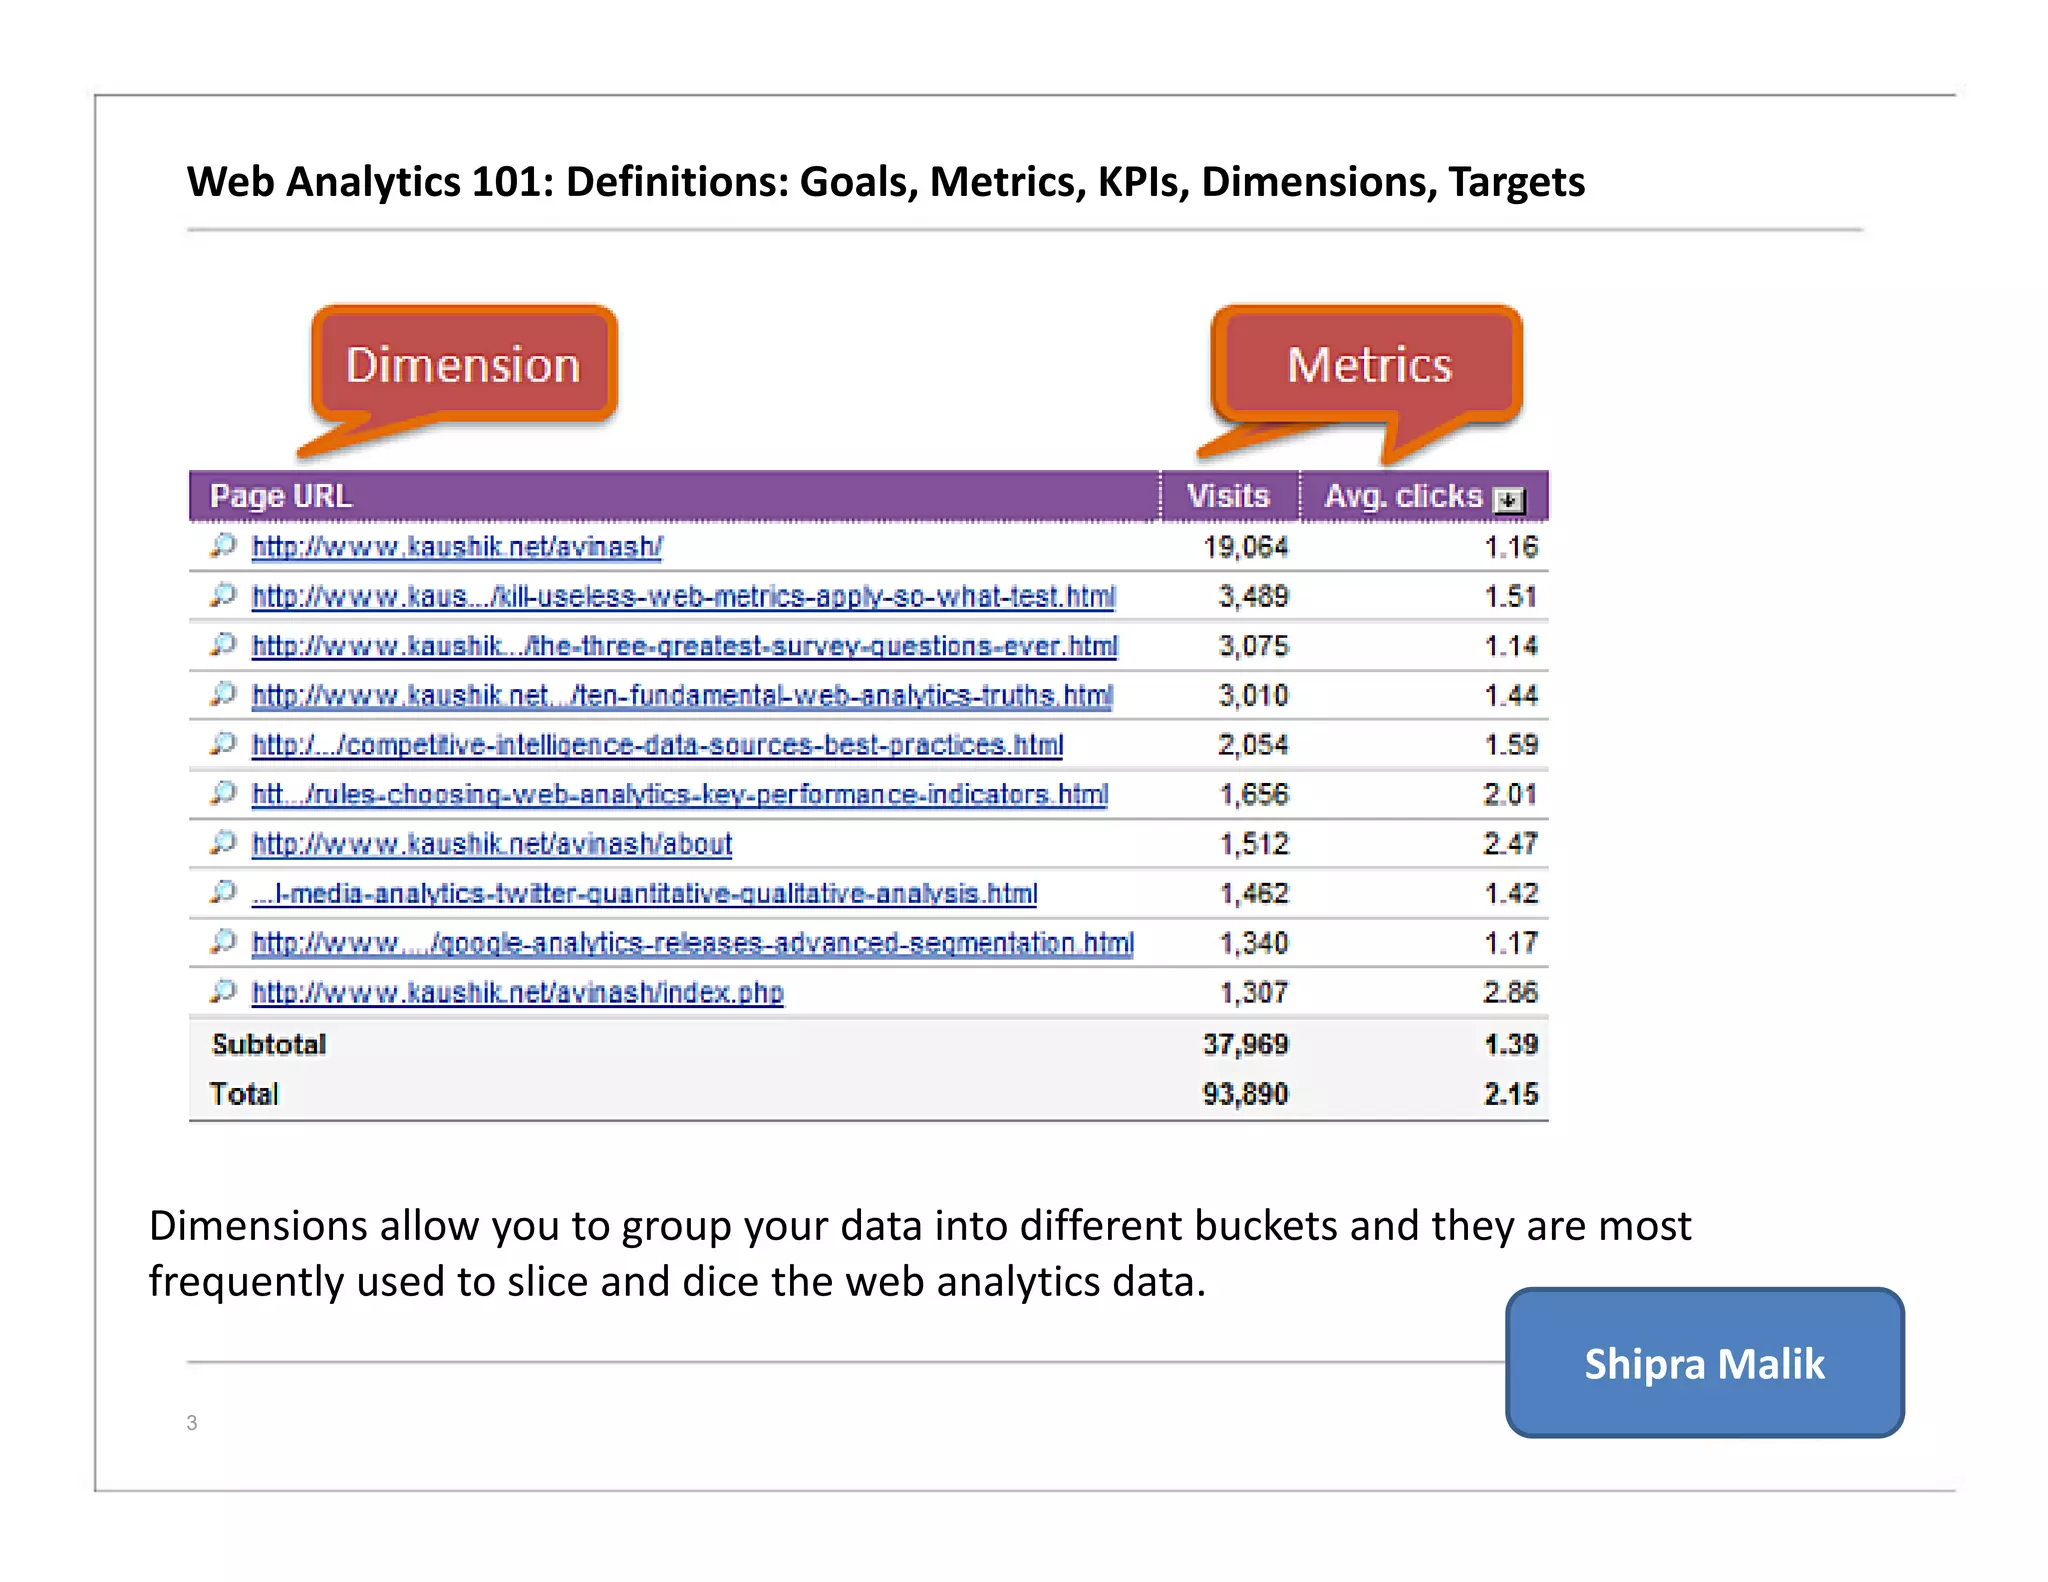Select avg clicks value 2.47
Image resolution: width=2048 pixels, height=1582 pixels.
[x=1510, y=844]
